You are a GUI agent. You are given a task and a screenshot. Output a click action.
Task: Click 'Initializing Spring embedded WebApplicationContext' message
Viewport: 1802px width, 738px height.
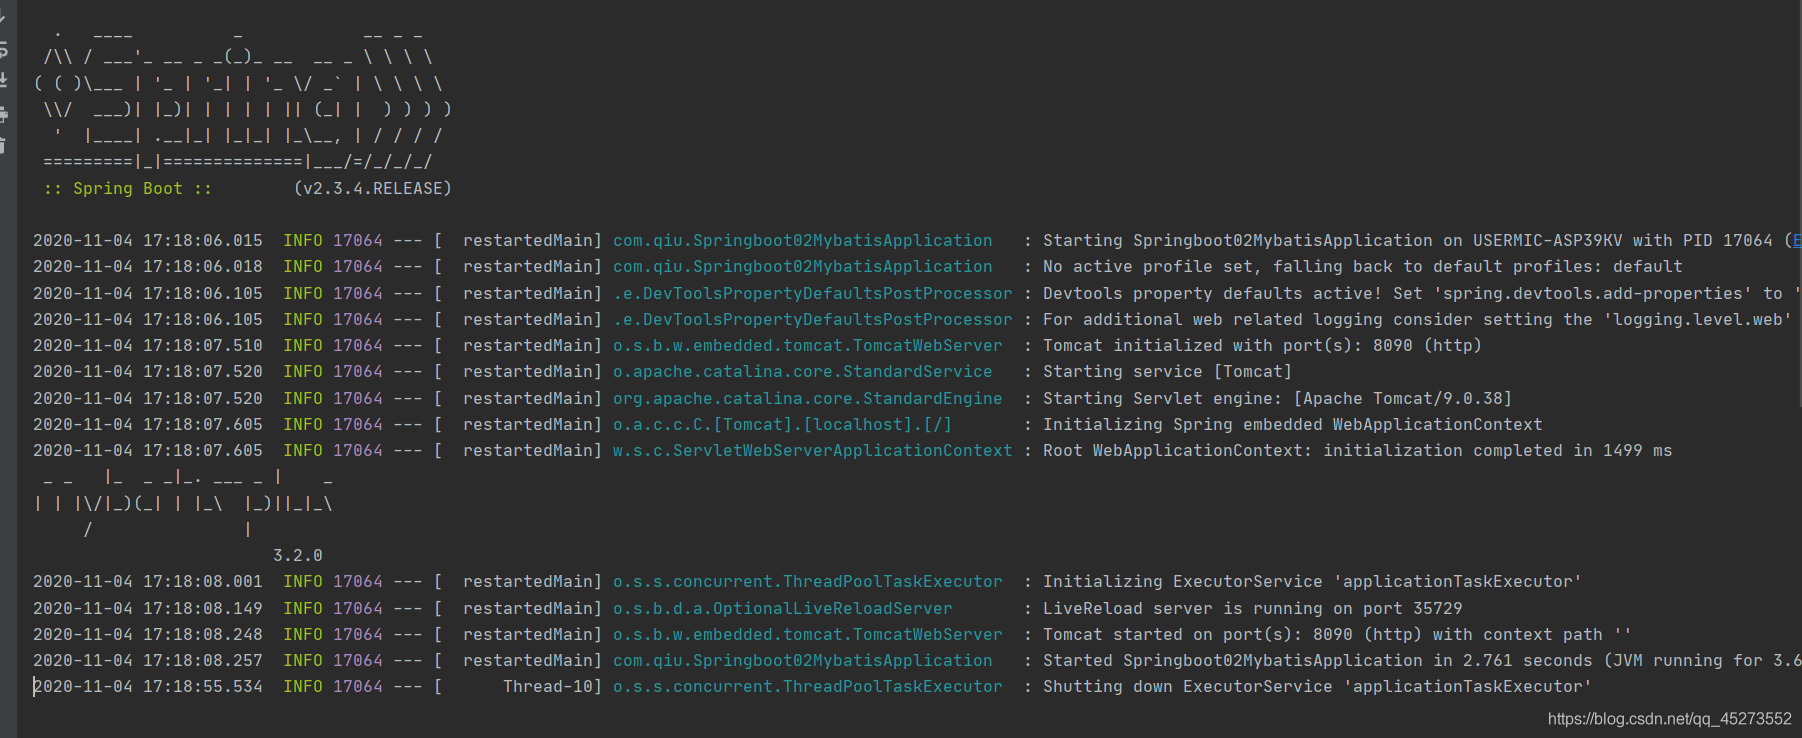pyautogui.click(x=1293, y=424)
